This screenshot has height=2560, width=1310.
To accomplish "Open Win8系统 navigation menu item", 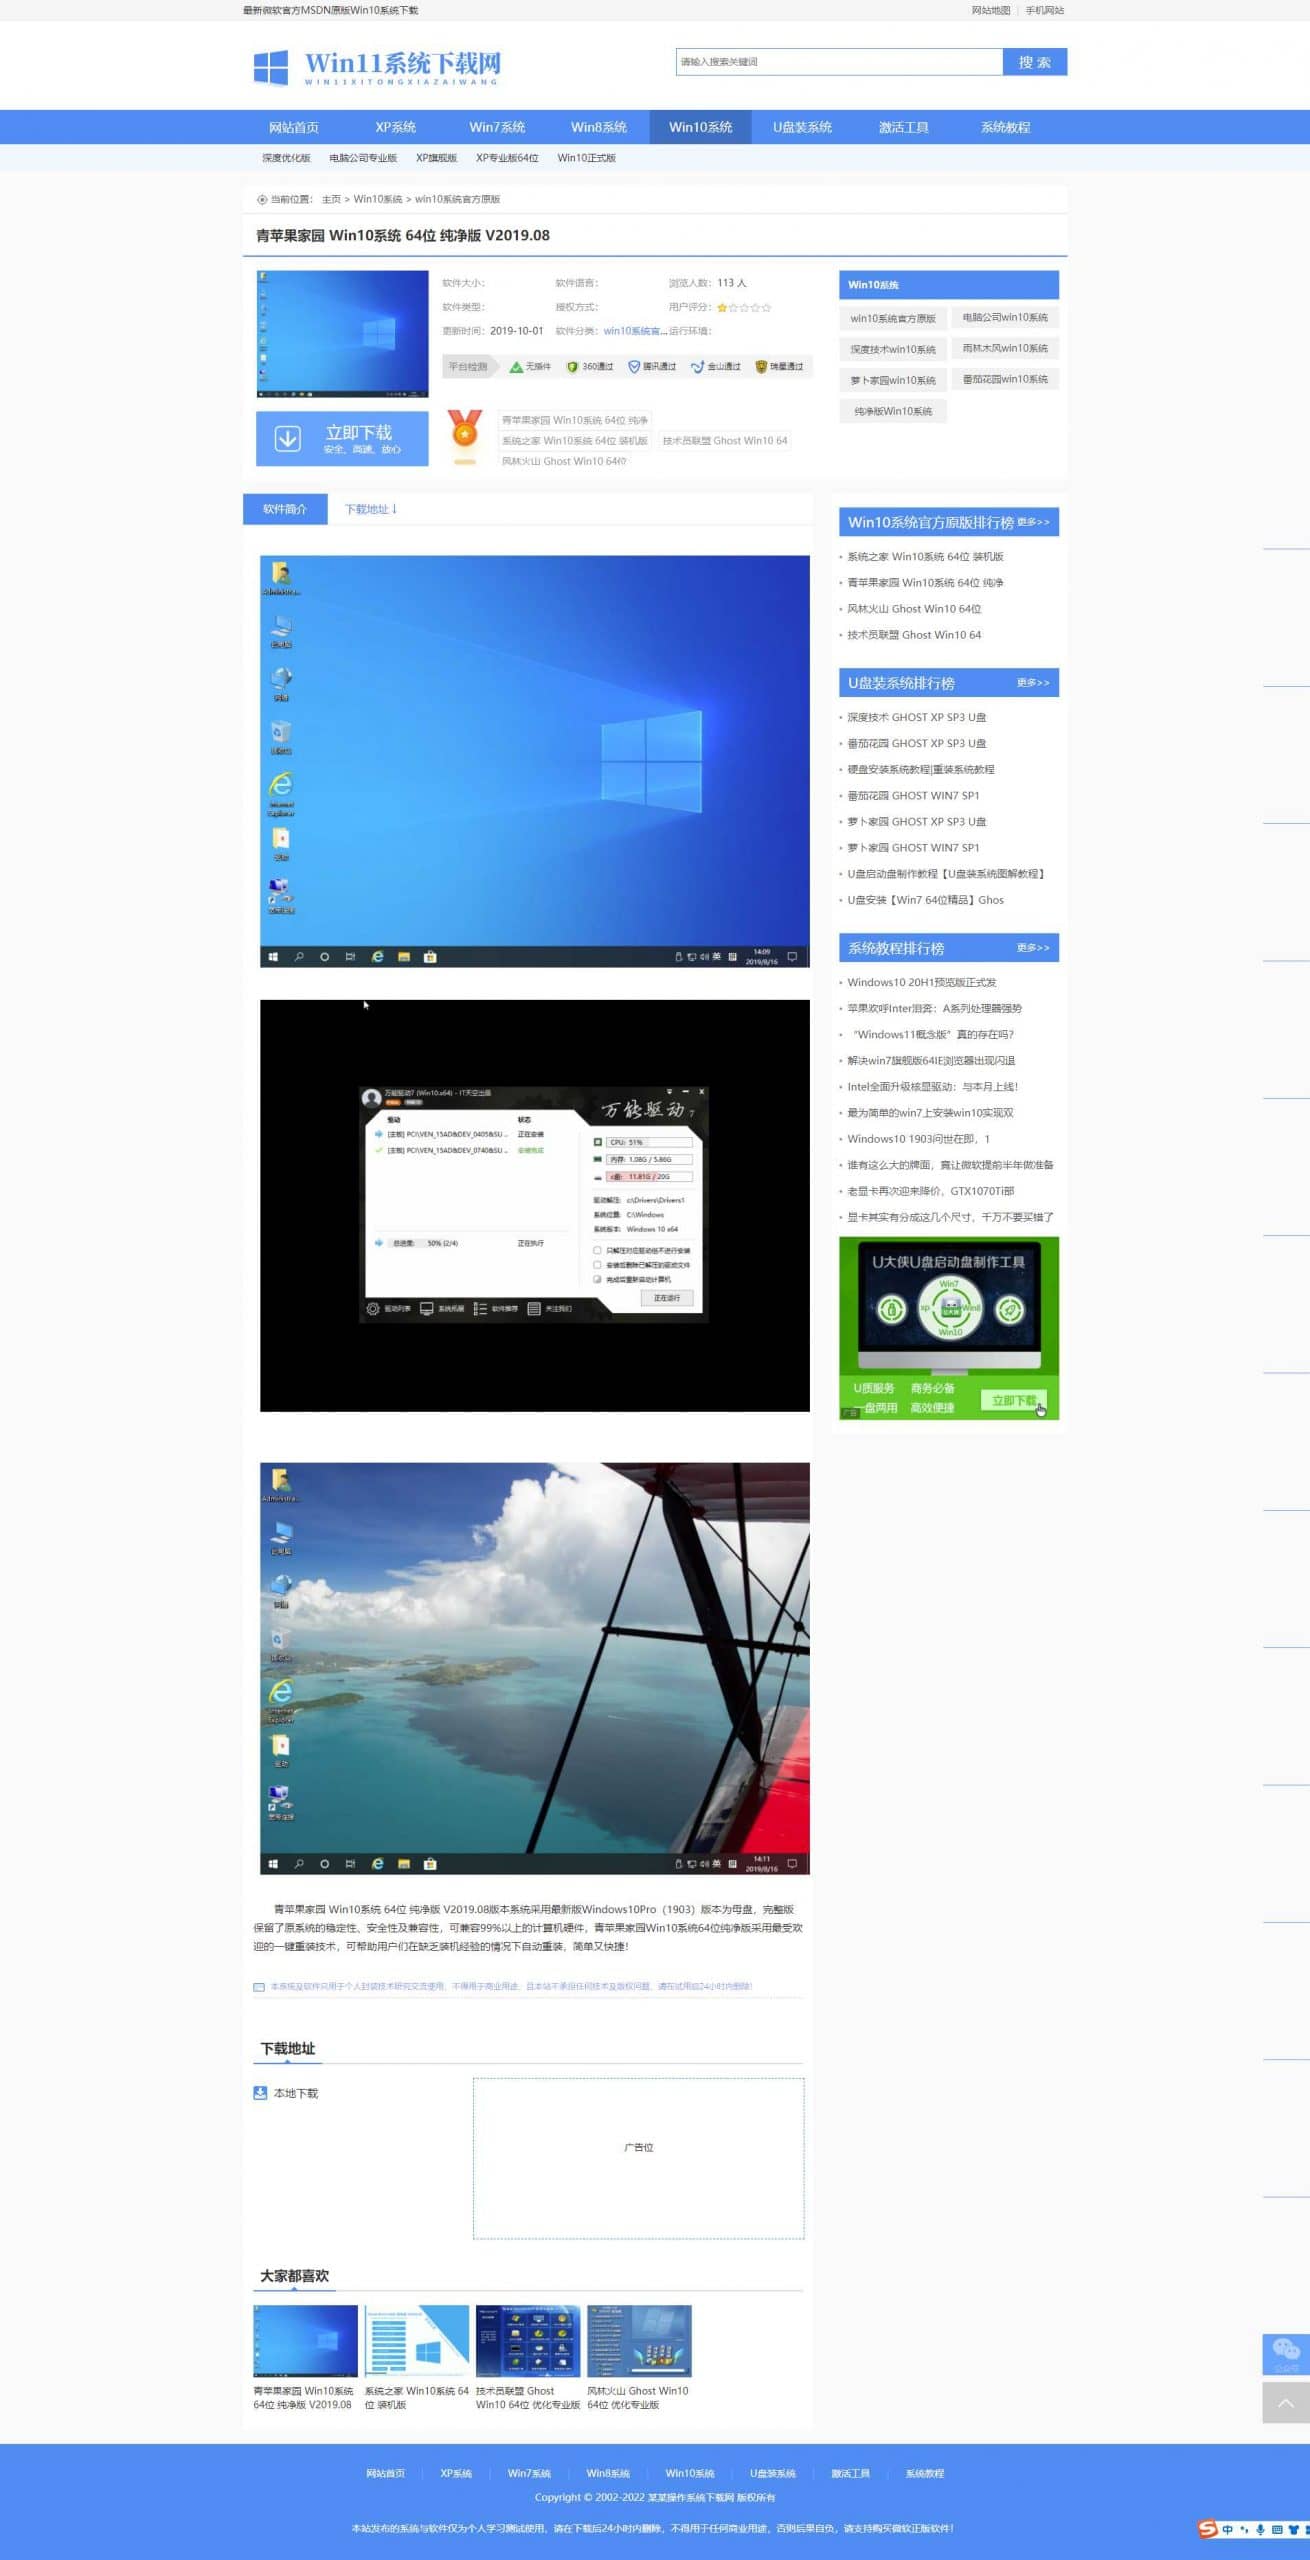I will point(599,127).
